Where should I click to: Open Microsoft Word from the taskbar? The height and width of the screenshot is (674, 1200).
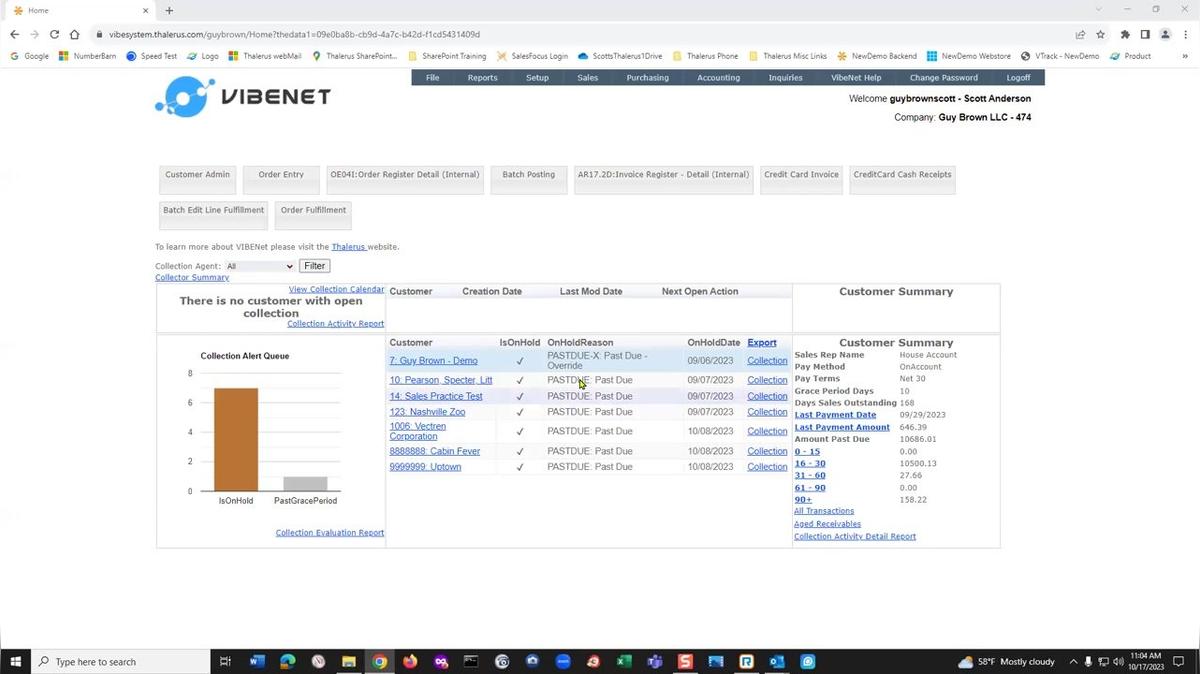tap(256, 662)
